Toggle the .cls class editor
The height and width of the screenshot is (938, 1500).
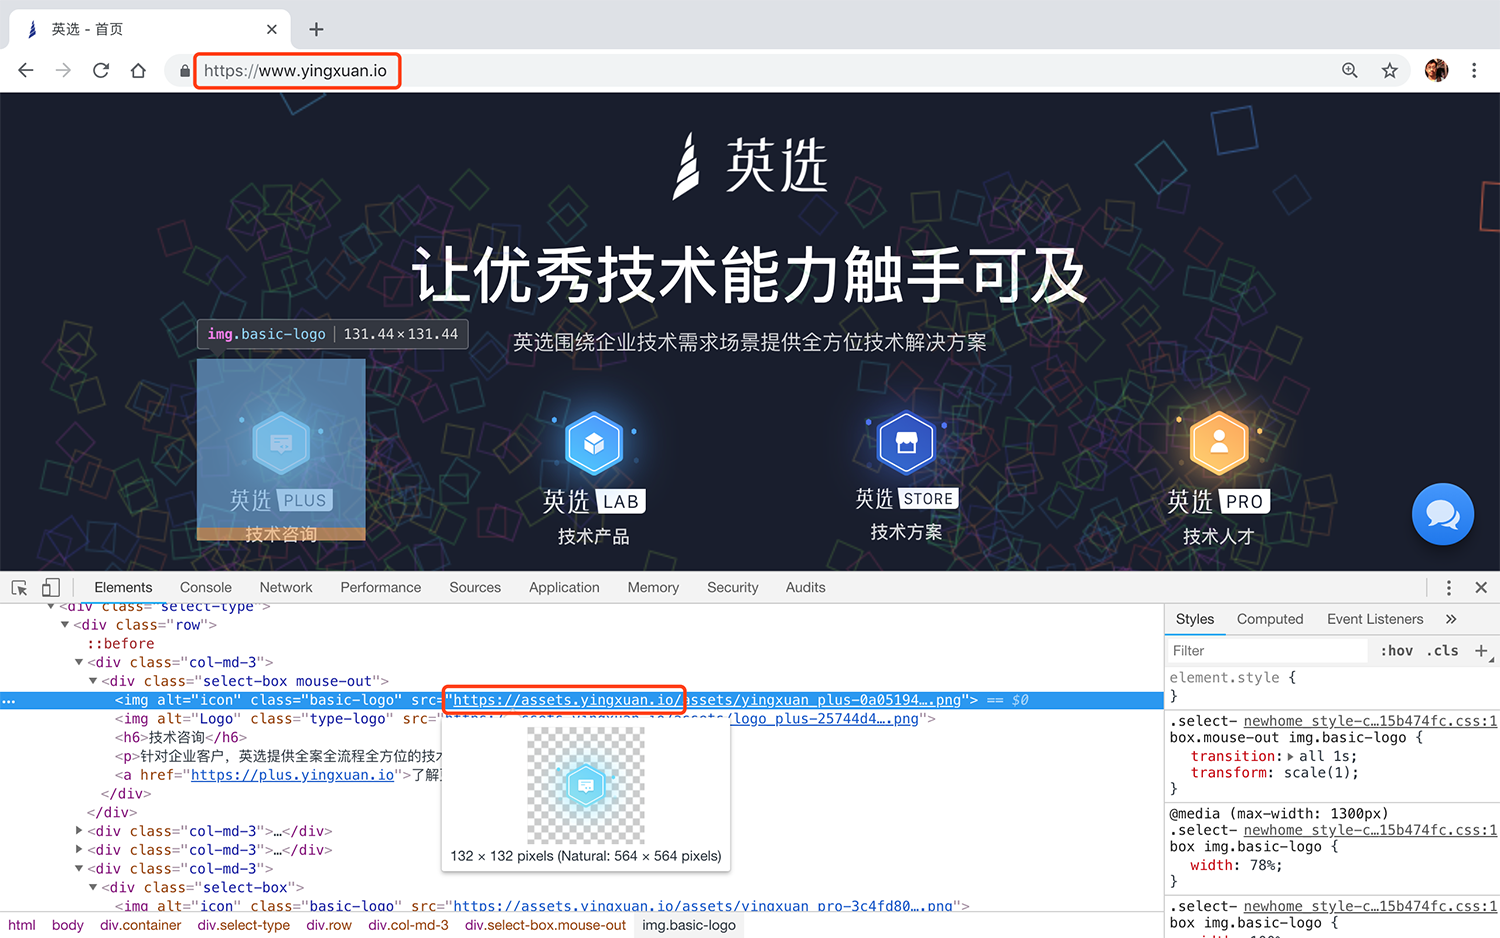pos(1442,651)
